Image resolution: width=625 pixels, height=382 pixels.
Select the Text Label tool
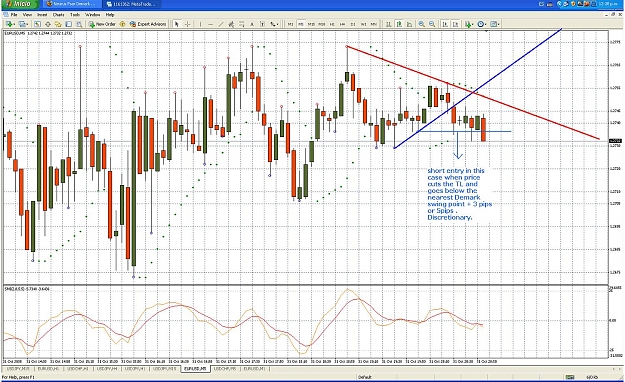click(x=262, y=24)
